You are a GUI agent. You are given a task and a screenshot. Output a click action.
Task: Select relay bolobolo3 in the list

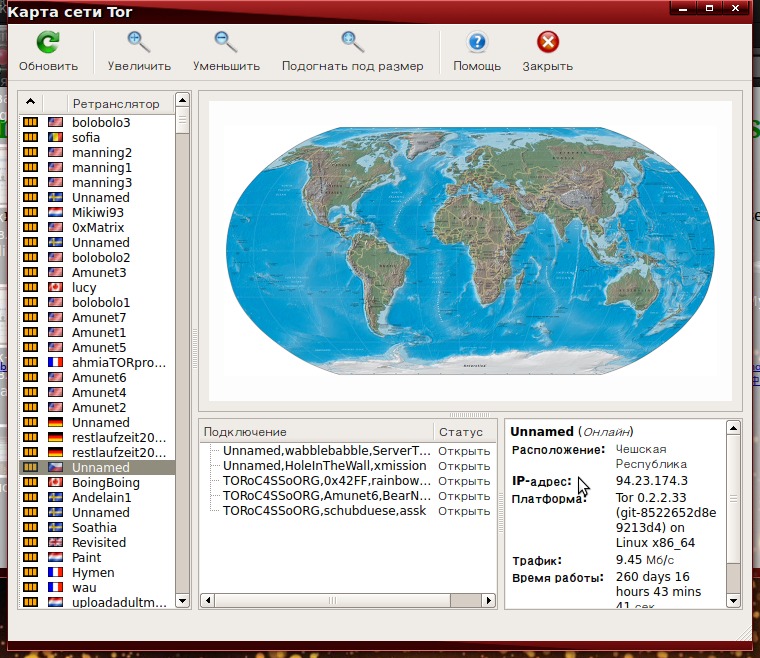[x=97, y=122]
